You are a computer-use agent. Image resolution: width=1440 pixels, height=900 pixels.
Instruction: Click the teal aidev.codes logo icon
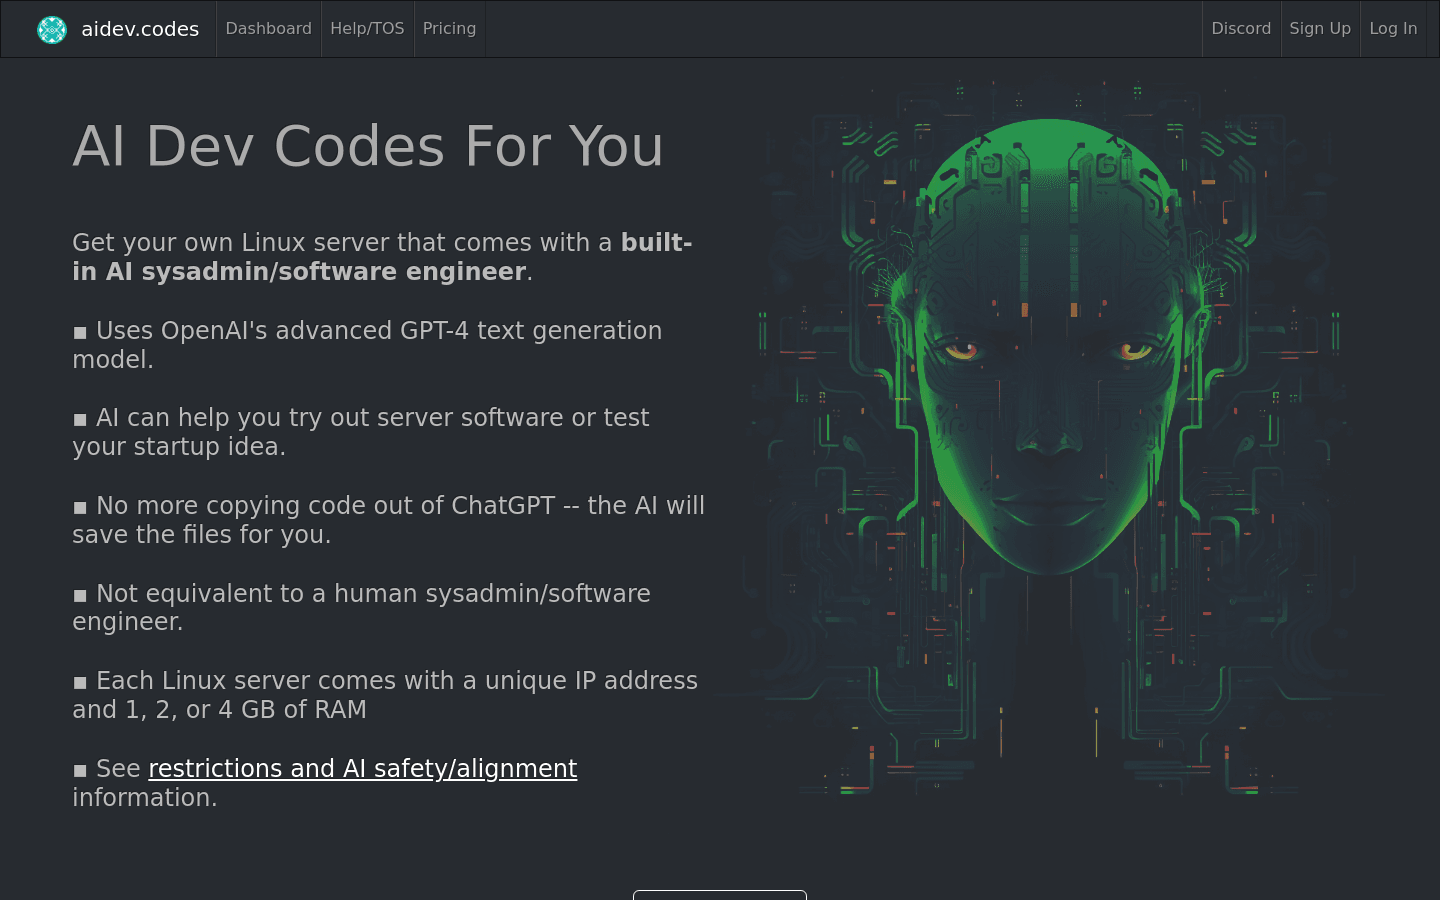click(51, 29)
